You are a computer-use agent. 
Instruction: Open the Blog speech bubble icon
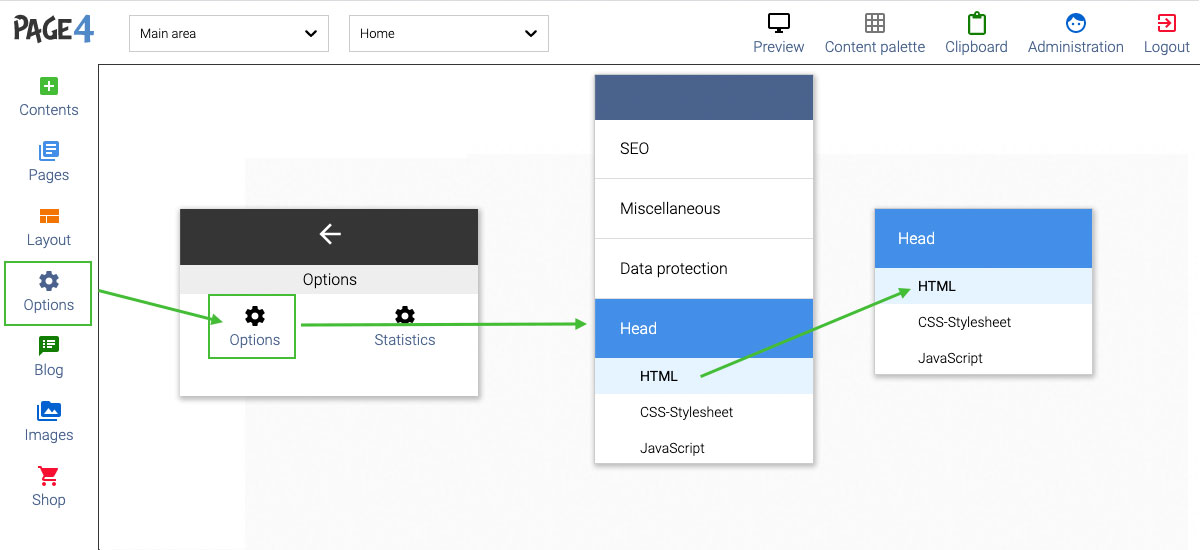click(48, 346)
